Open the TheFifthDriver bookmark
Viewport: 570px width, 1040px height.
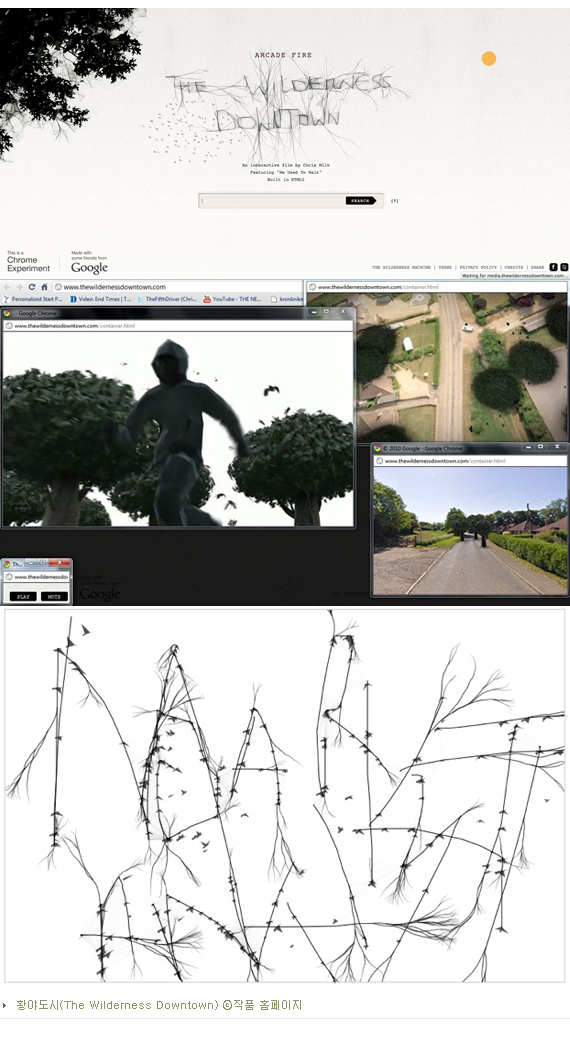pyautogui.click(x=167, y=299)
